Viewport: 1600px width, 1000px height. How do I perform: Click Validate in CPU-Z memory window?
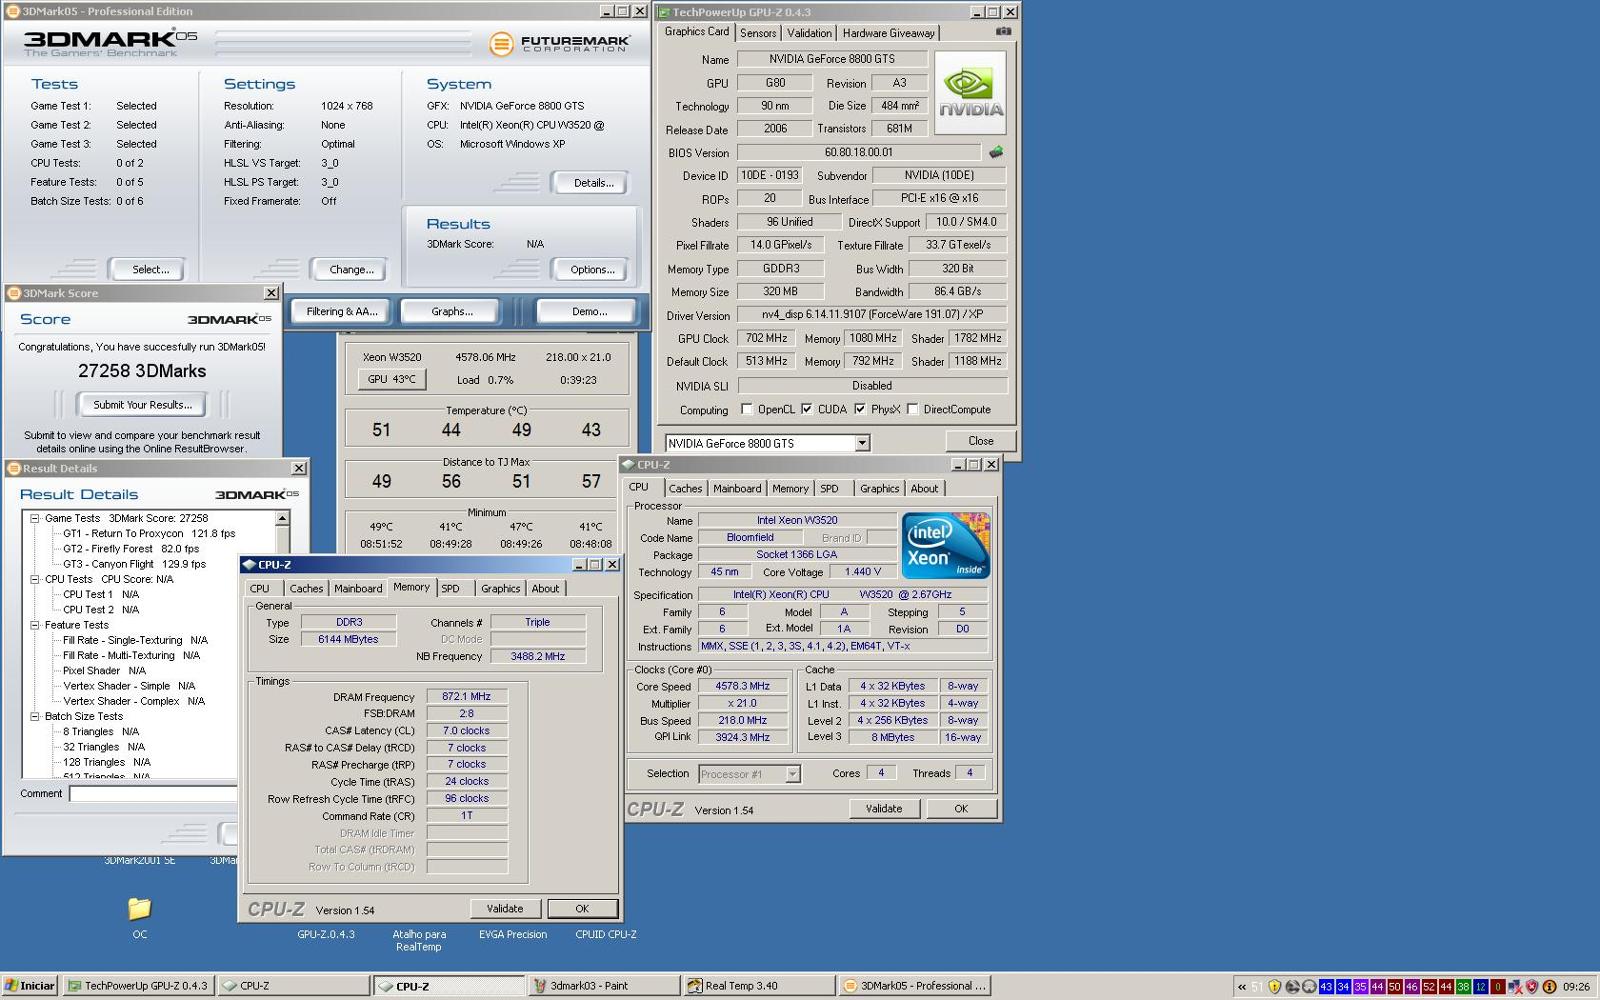click(x=505, y=908)
